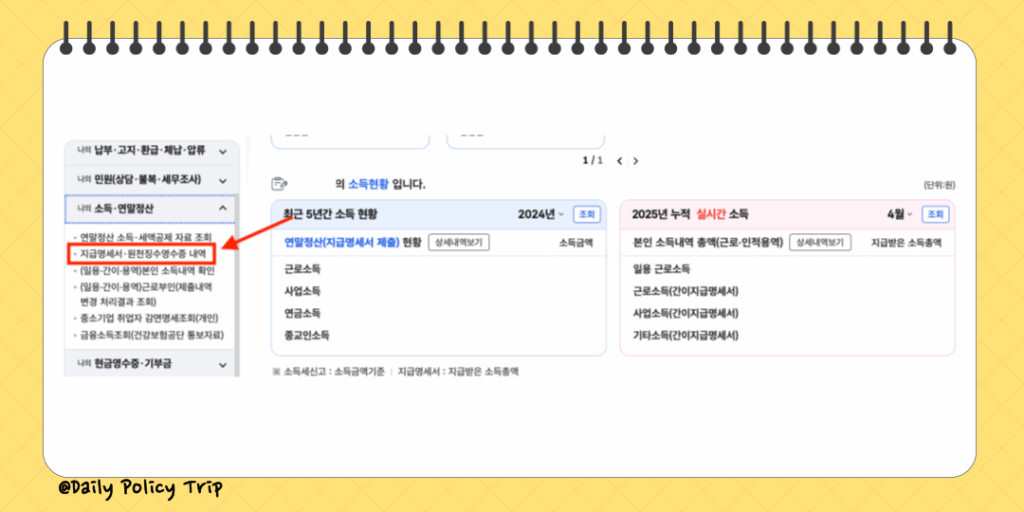Select 사업소득(간이지급명세서) row

click(x=787, y=313)
